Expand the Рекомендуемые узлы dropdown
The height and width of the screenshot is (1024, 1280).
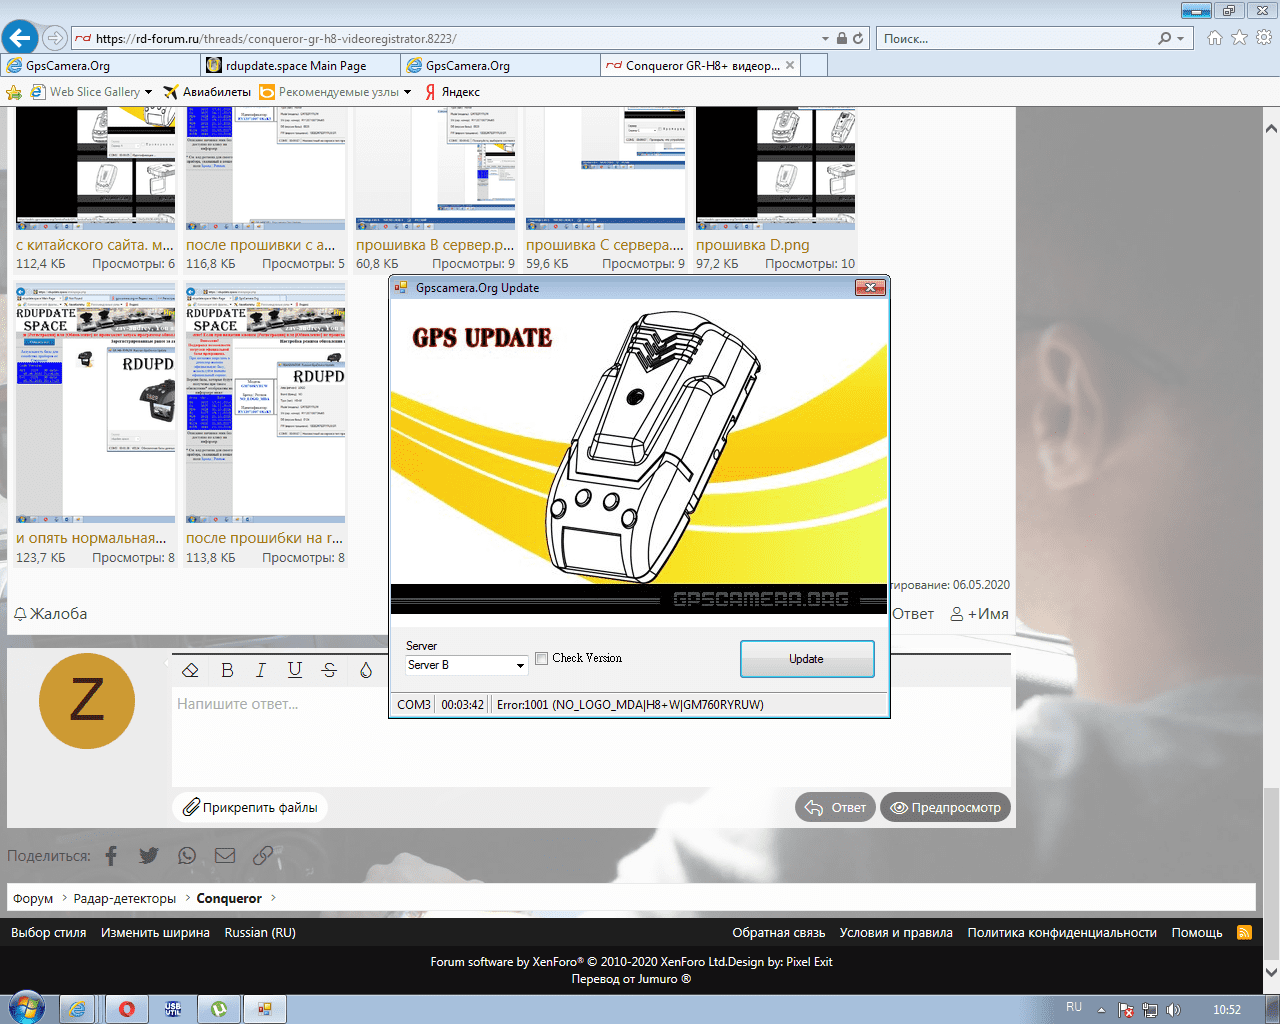coord(407,92)
